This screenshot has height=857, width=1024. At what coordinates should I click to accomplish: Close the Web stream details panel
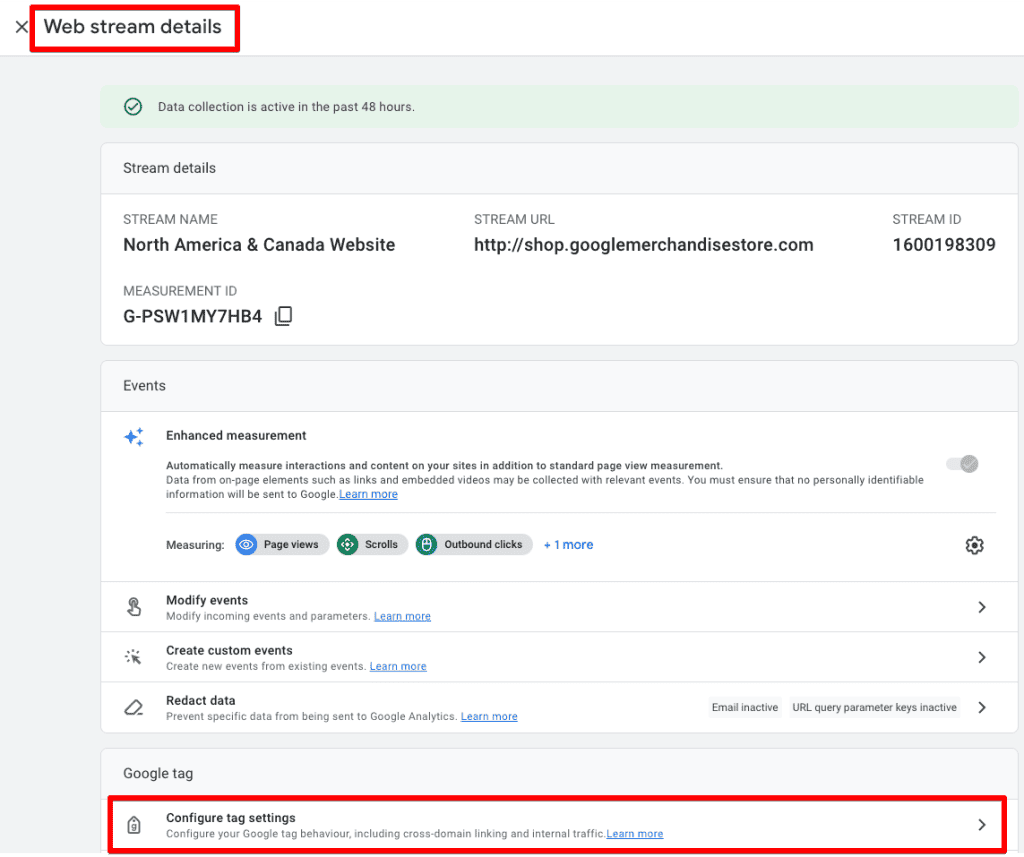[x=22, y=27]
